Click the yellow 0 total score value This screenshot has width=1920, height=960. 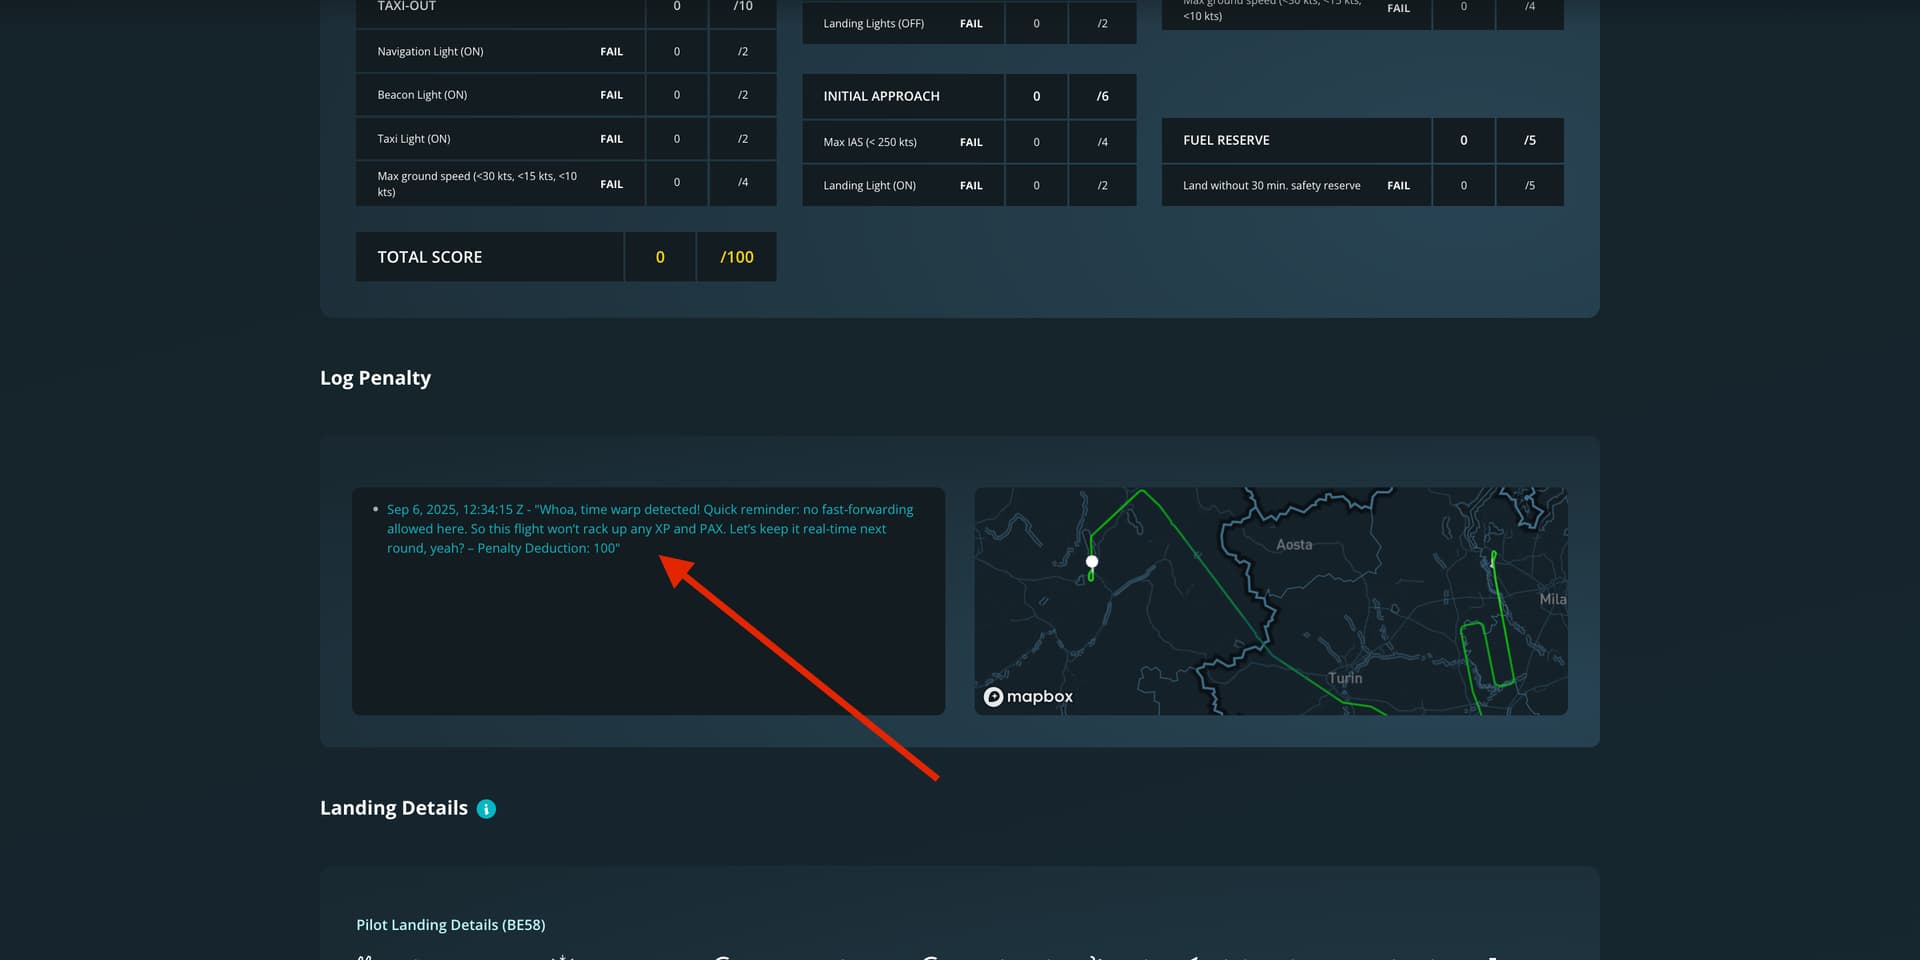[x=660, y=257]
